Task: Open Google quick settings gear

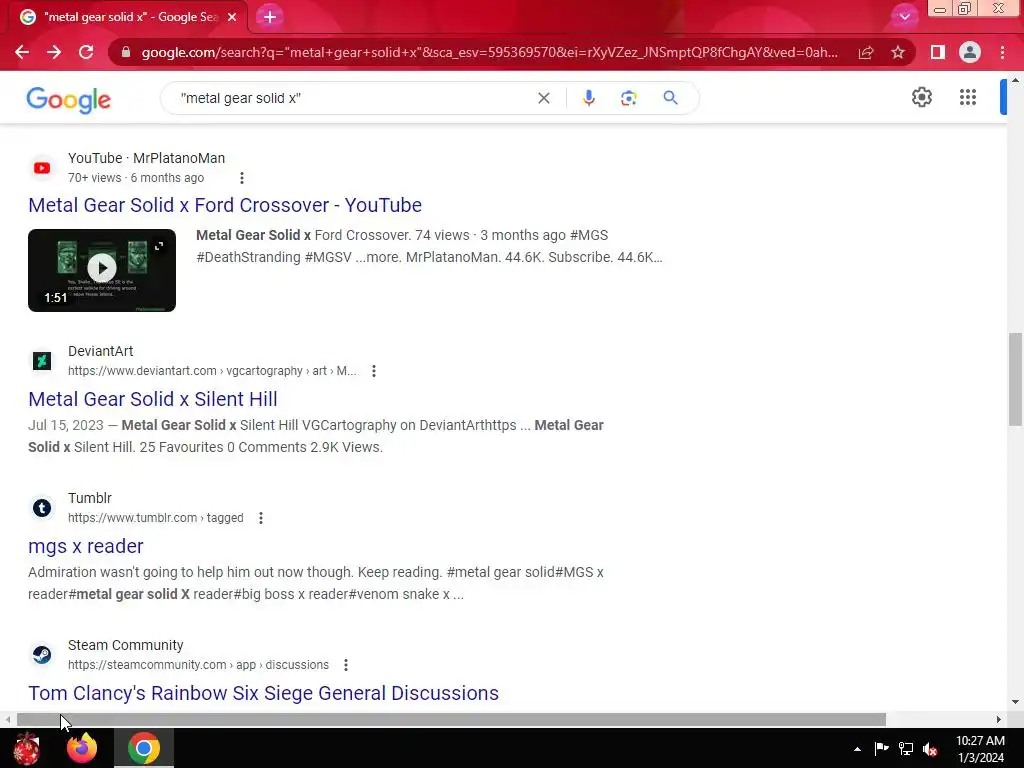Action: (x=921, y=97)
